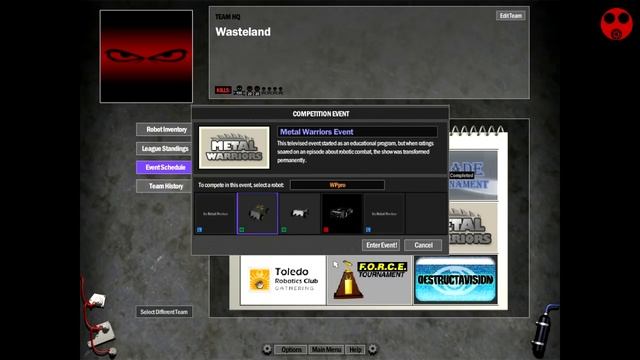Screen dimensions: 640x360
Task: Click the red-eyes team logo image
Action: point(146,56)
